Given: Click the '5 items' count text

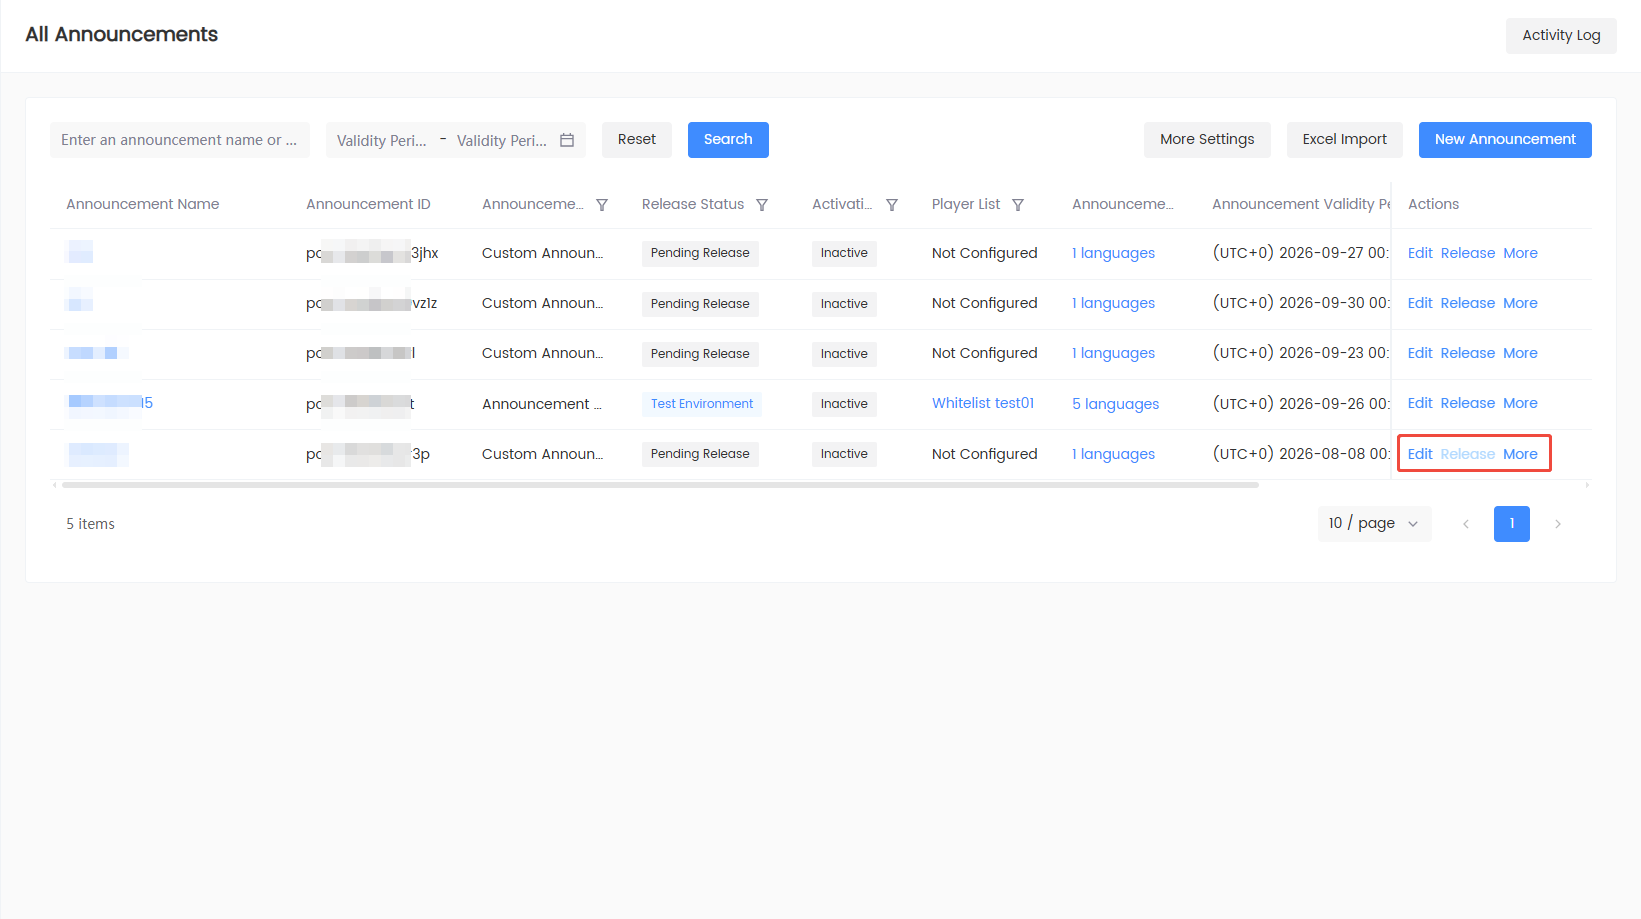Looking at the screenshot, I should click(x=90, y=524).
